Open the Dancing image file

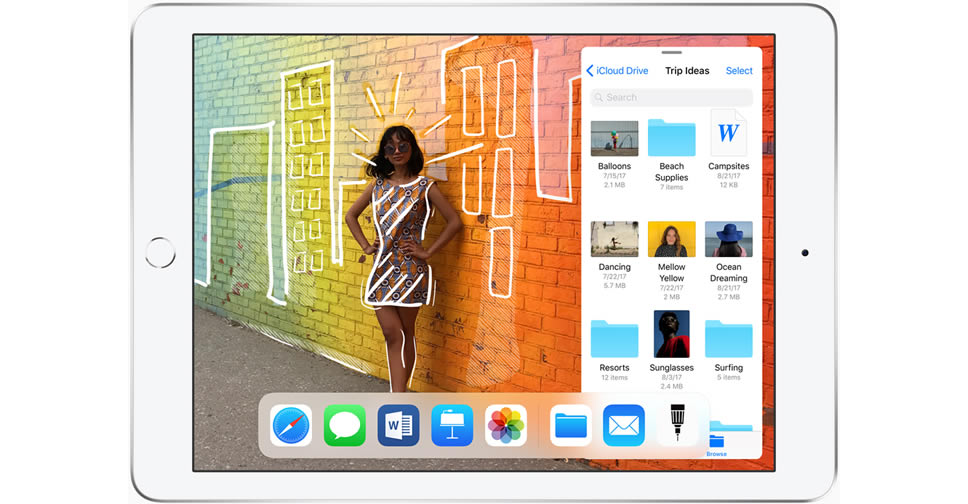point(614,239)
